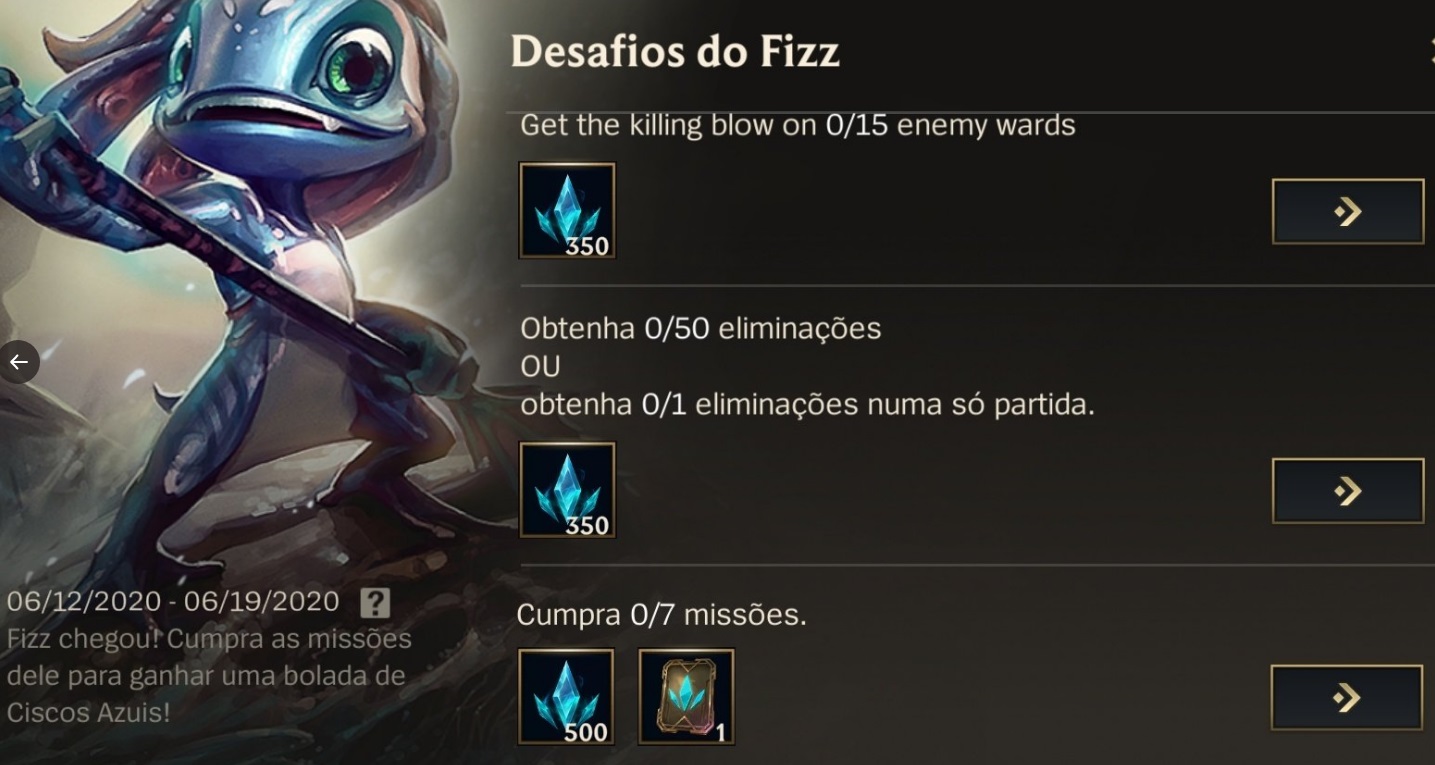Screen dimensions: 1435x765
Task: Click the OU separator text
Action: (x=540, y=367)
